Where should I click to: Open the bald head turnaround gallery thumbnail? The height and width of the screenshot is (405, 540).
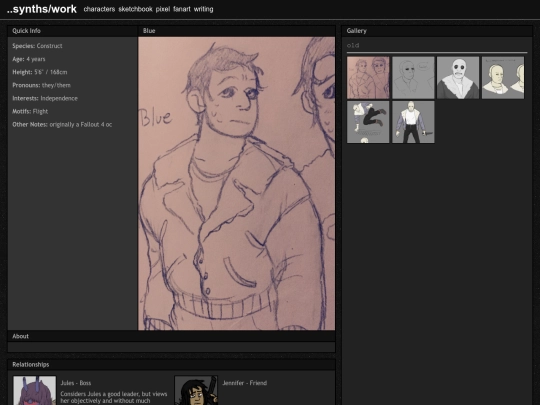click(x=503, y=78)
